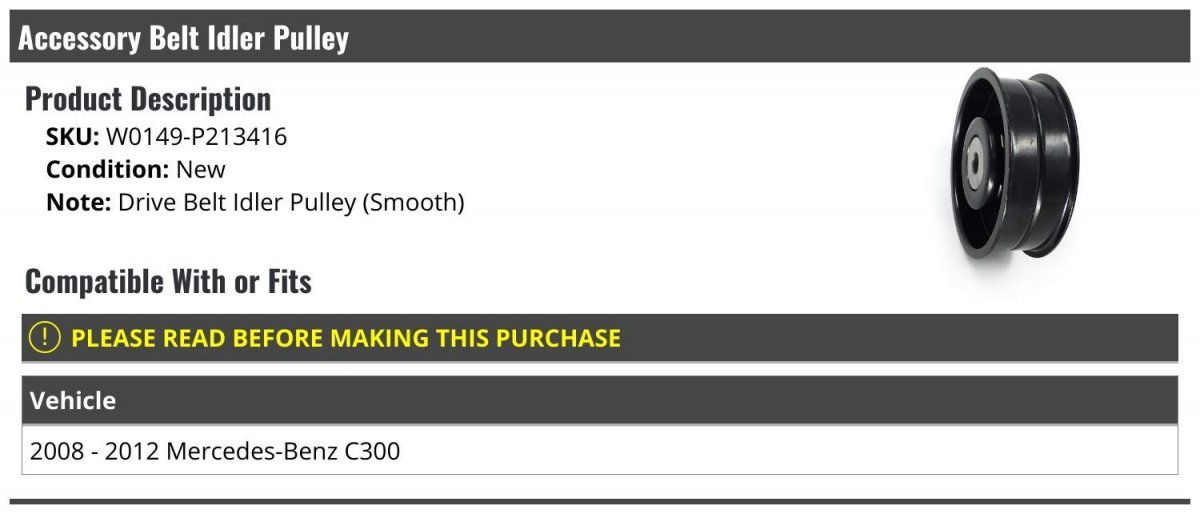The image size is (1200, 514).
Task: Click the Product Description heading
Action: (x=148, y=99)
